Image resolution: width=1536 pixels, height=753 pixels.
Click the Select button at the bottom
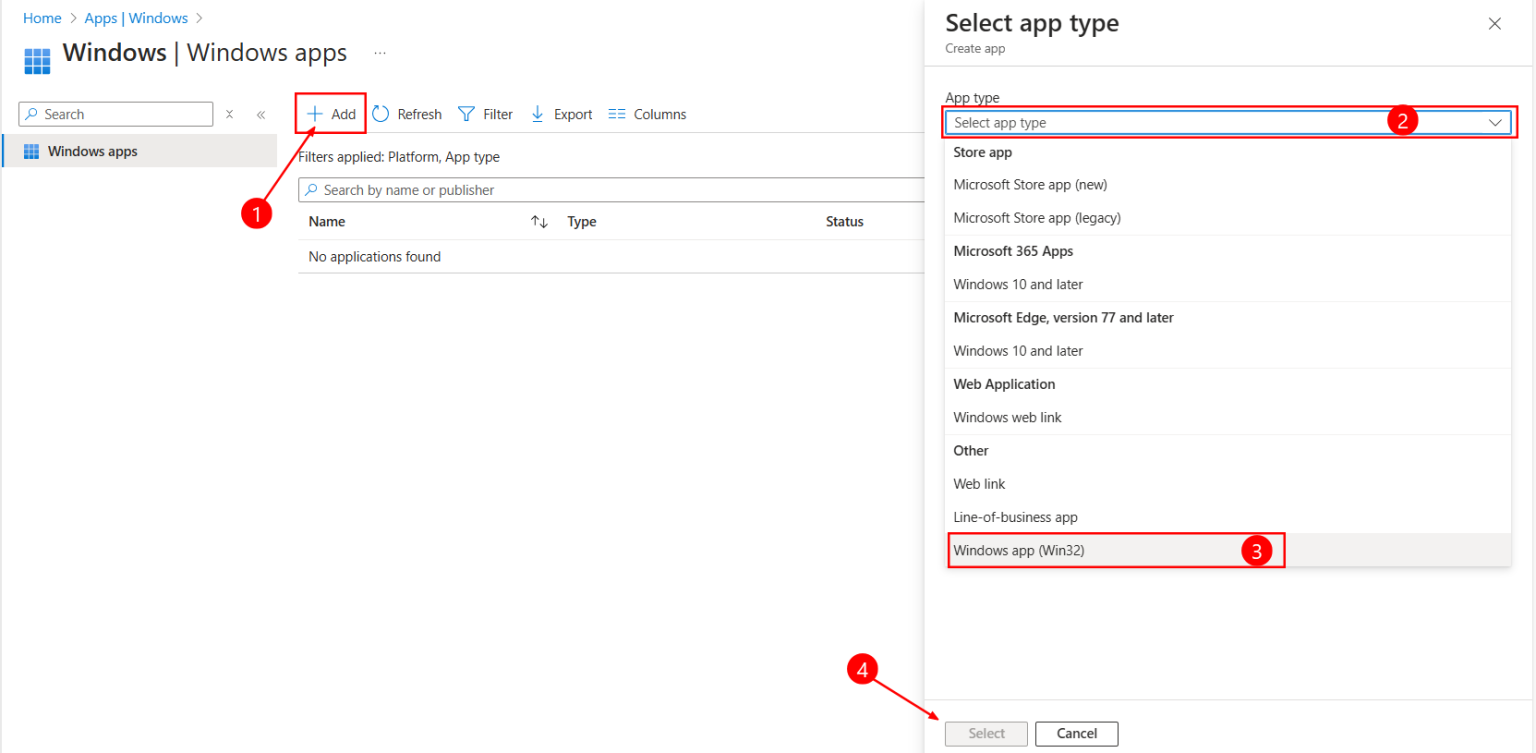click(985, 733)
